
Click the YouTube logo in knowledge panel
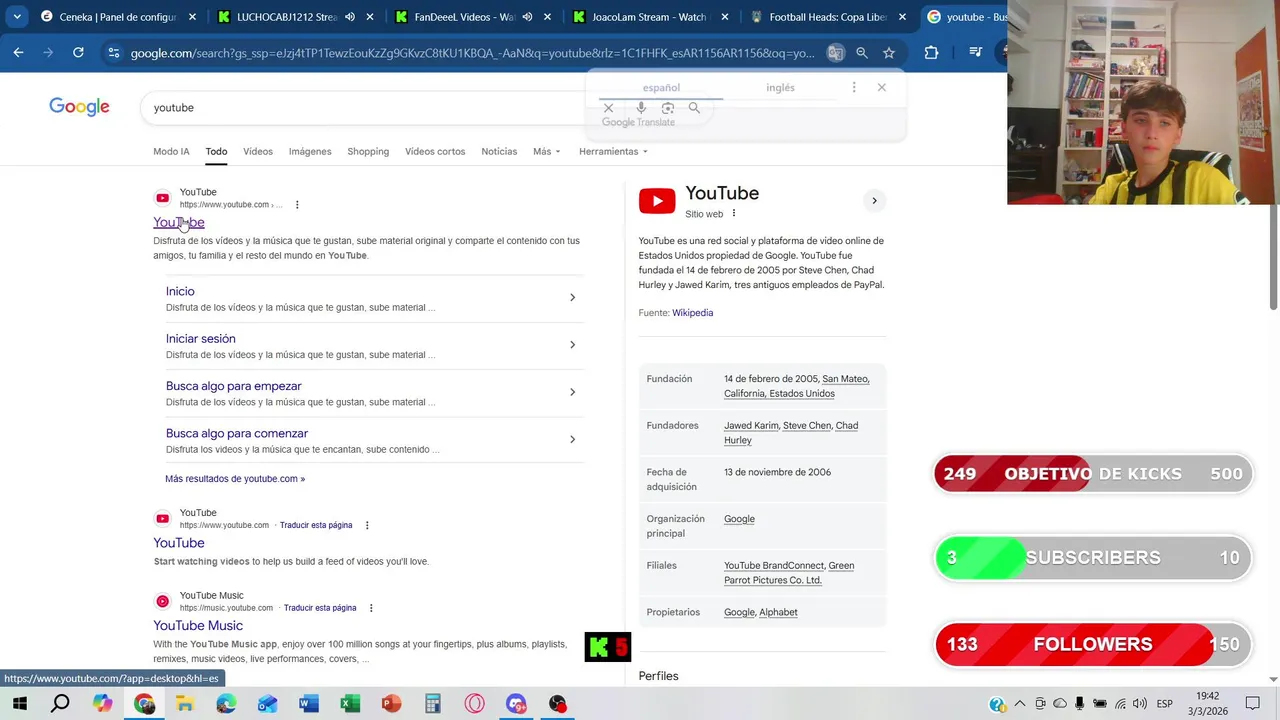(x=657, y=201)
